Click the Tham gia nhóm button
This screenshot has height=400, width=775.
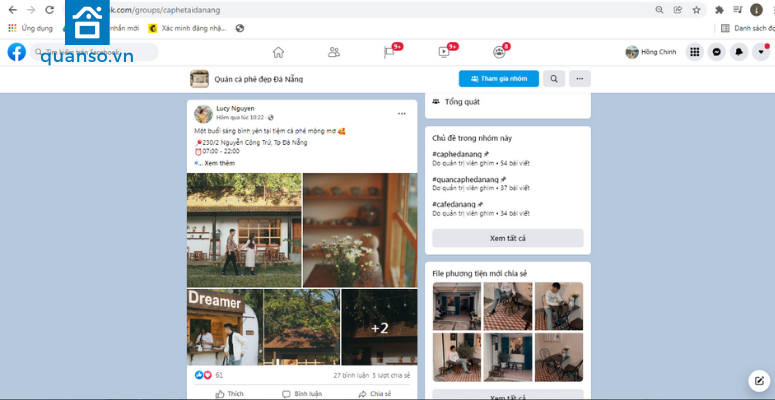point(499,79)
